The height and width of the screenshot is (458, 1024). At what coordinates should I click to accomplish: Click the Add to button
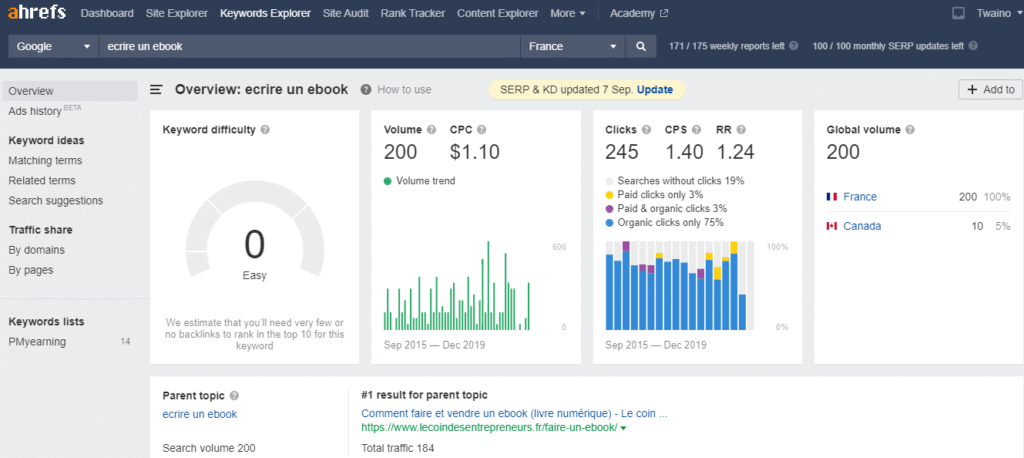click(x=990, y=90)
